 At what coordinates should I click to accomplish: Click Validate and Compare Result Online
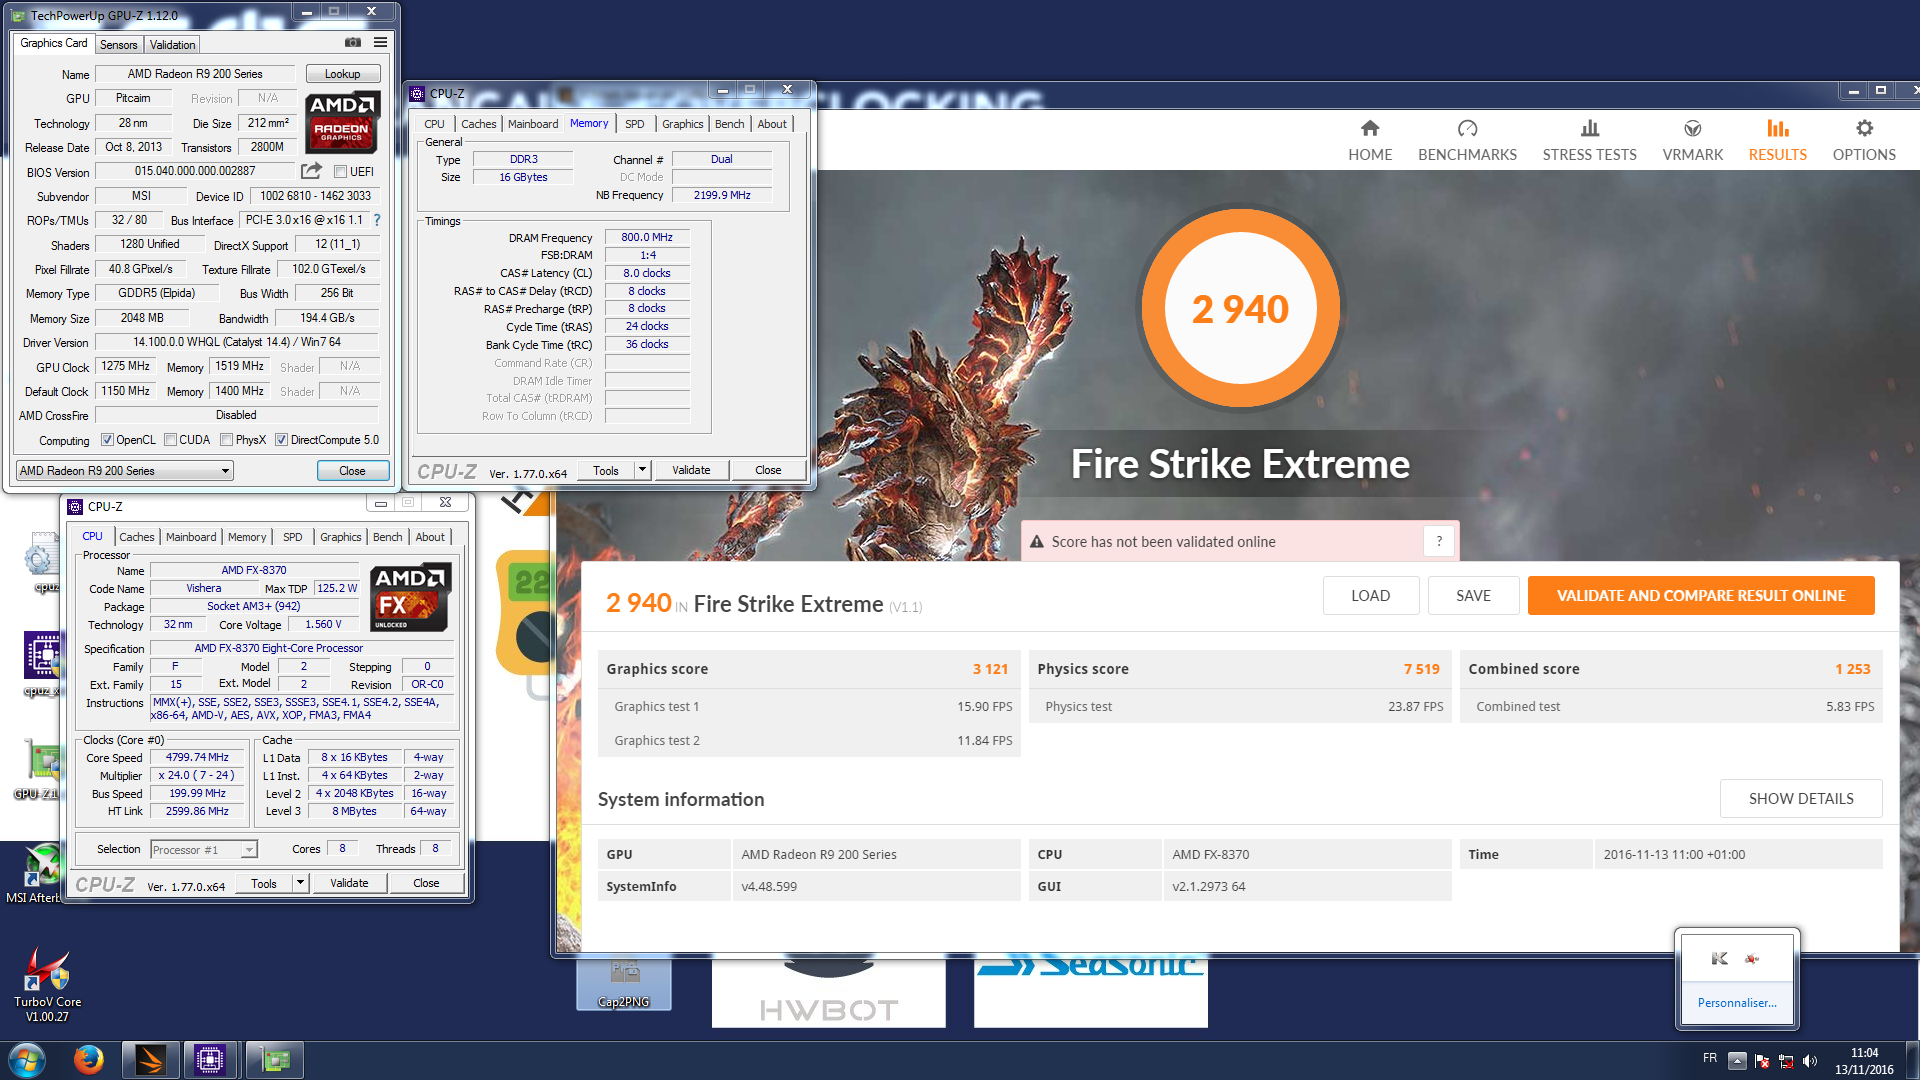pos(1700,595)
